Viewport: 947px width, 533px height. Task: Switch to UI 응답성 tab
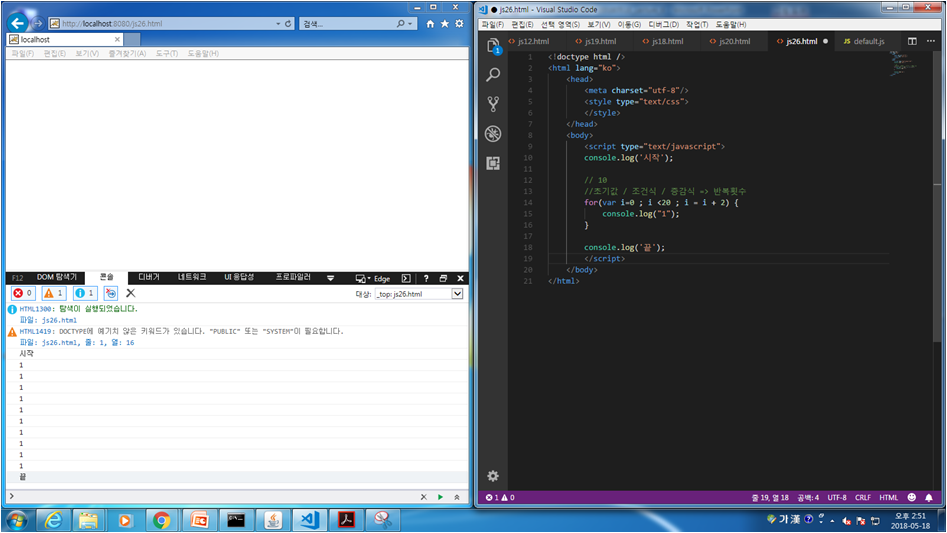tap(239, 277)
